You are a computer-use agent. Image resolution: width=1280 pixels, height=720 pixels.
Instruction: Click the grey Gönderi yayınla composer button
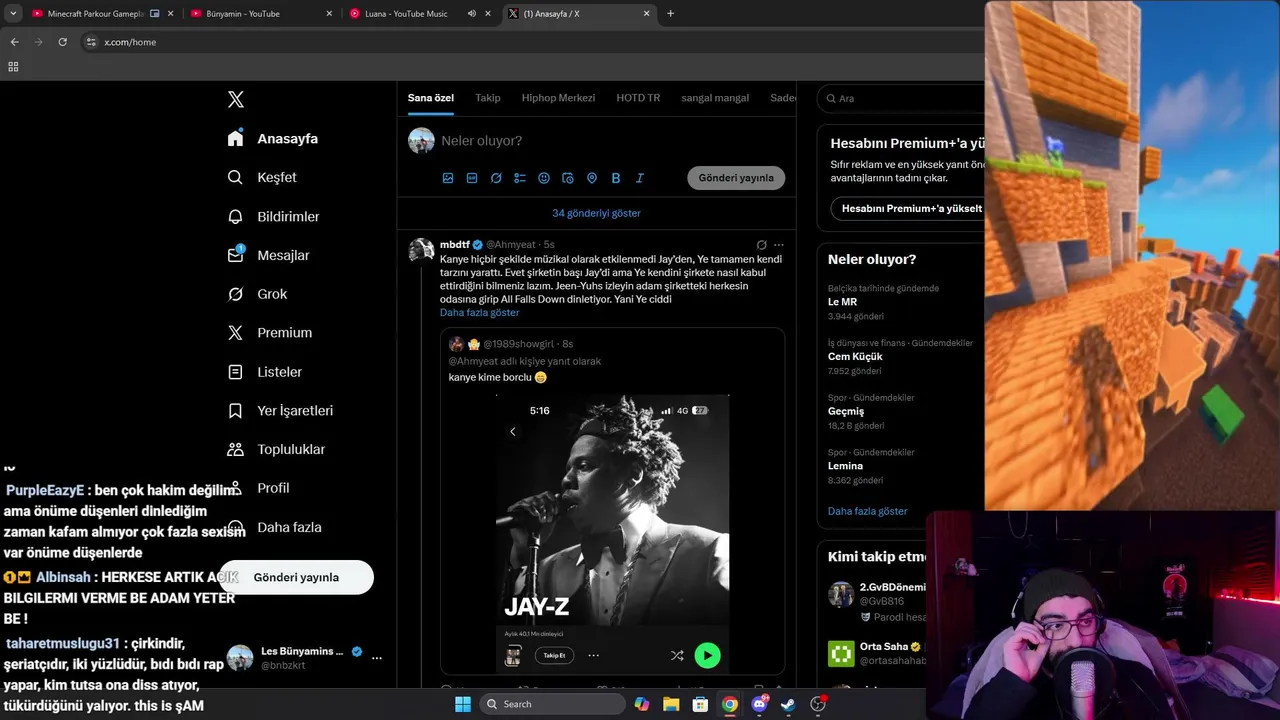coord(736,178)
